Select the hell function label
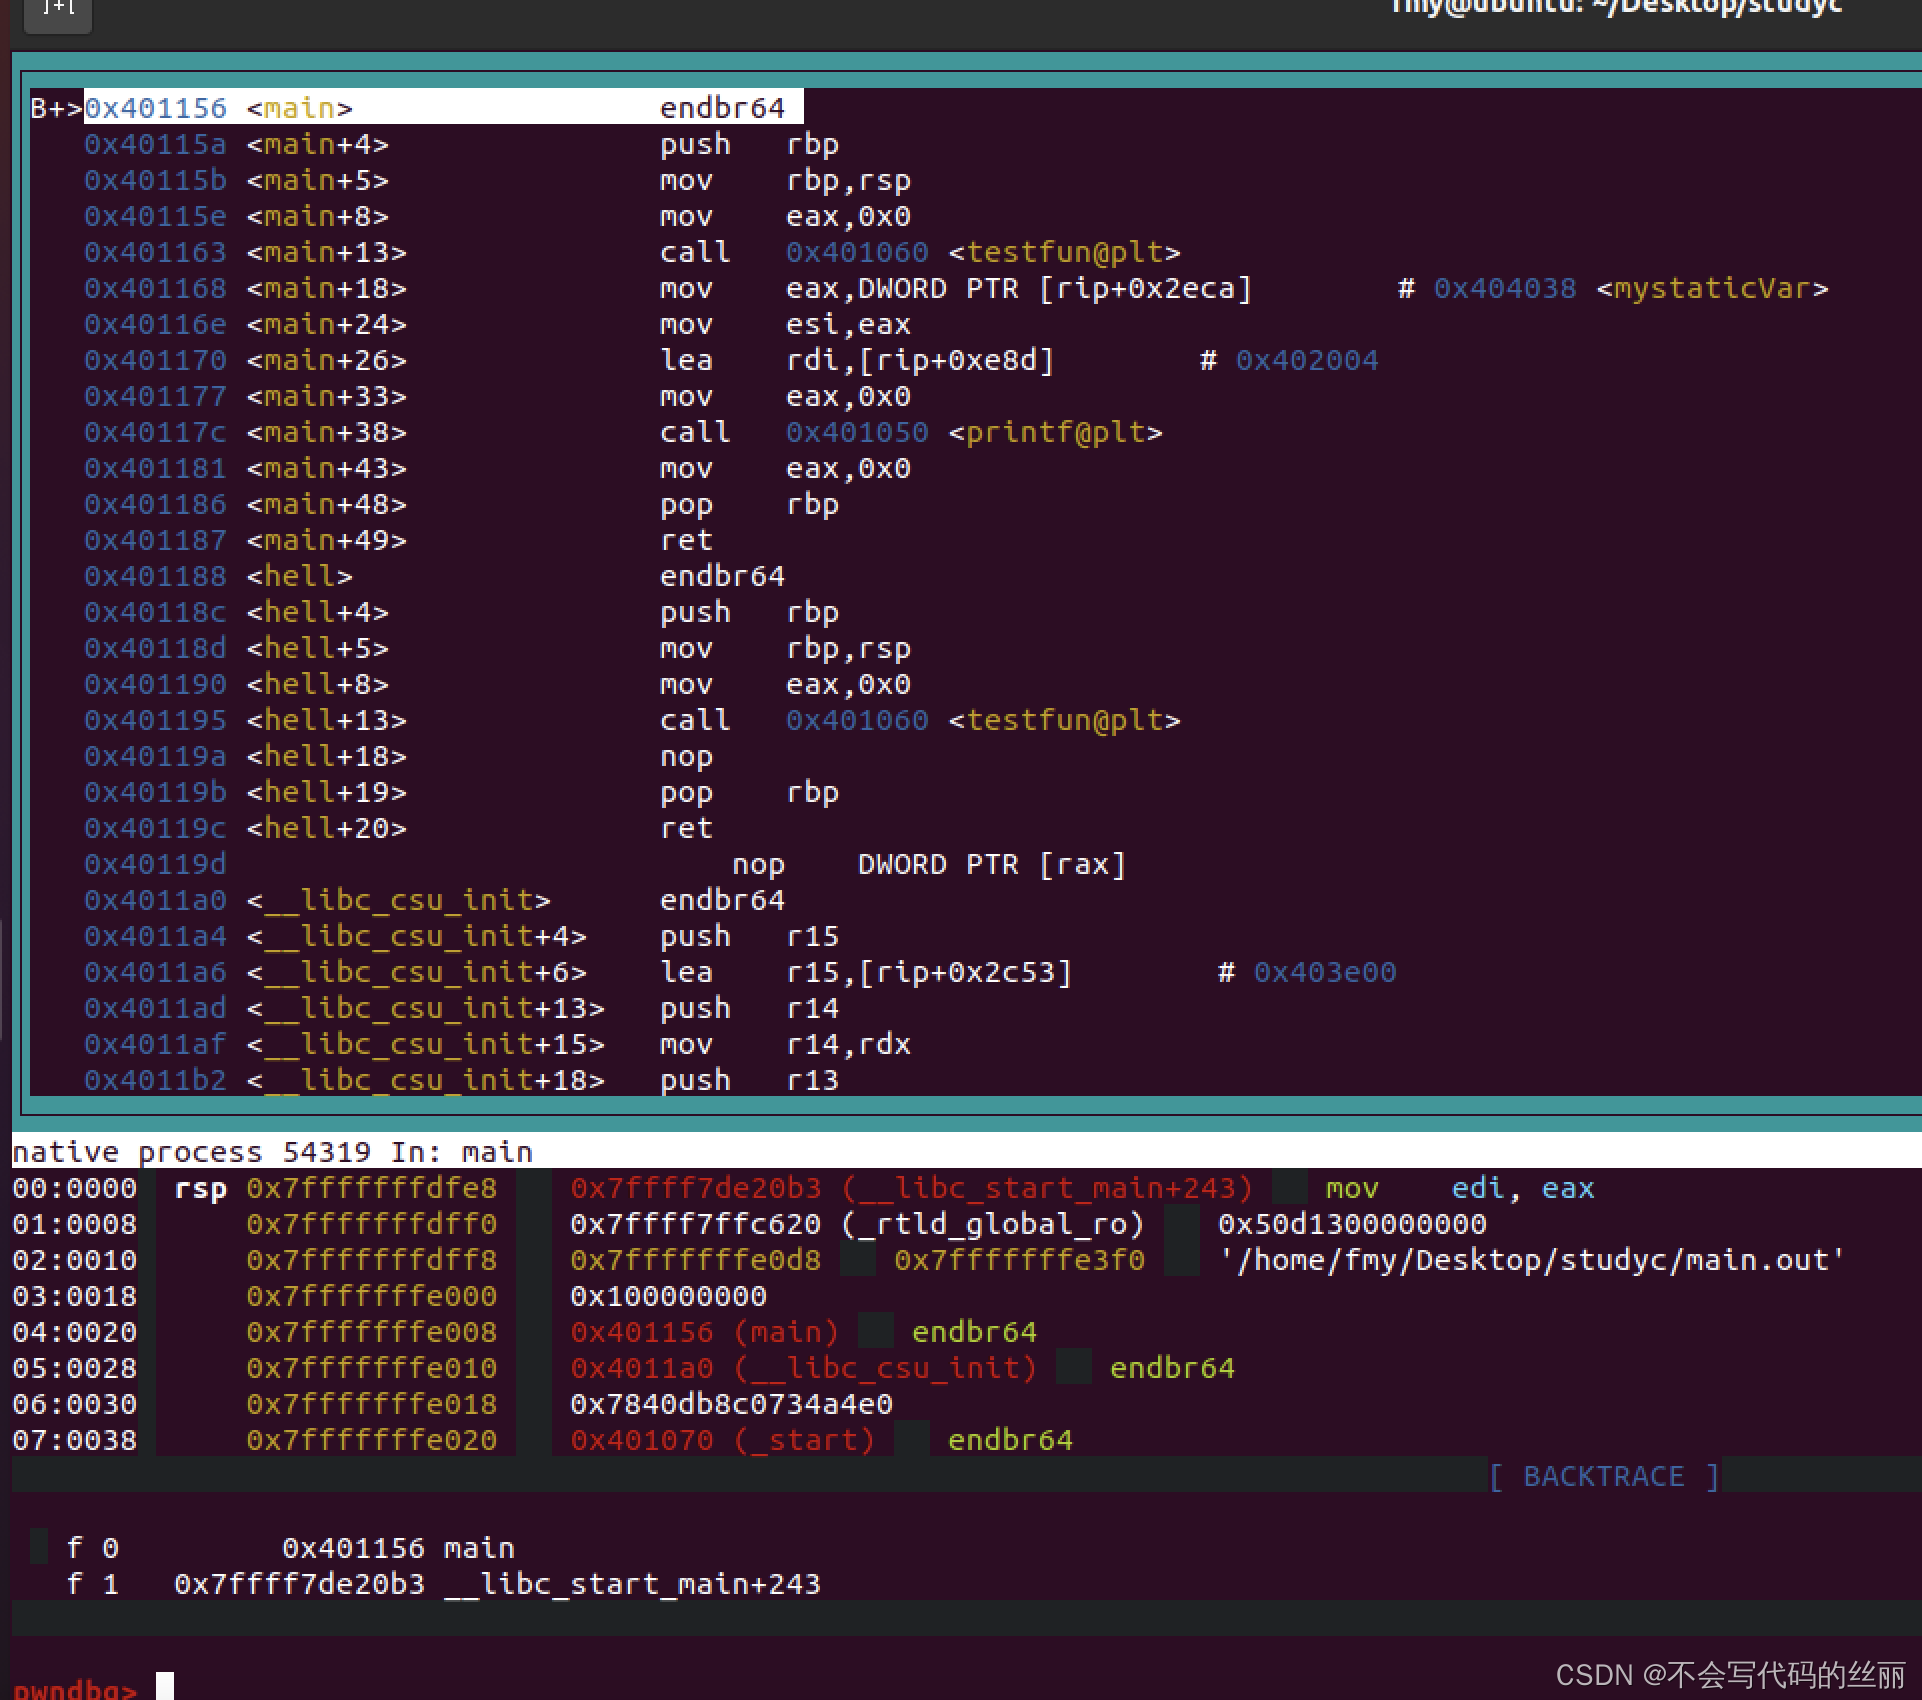 [299, 576]
